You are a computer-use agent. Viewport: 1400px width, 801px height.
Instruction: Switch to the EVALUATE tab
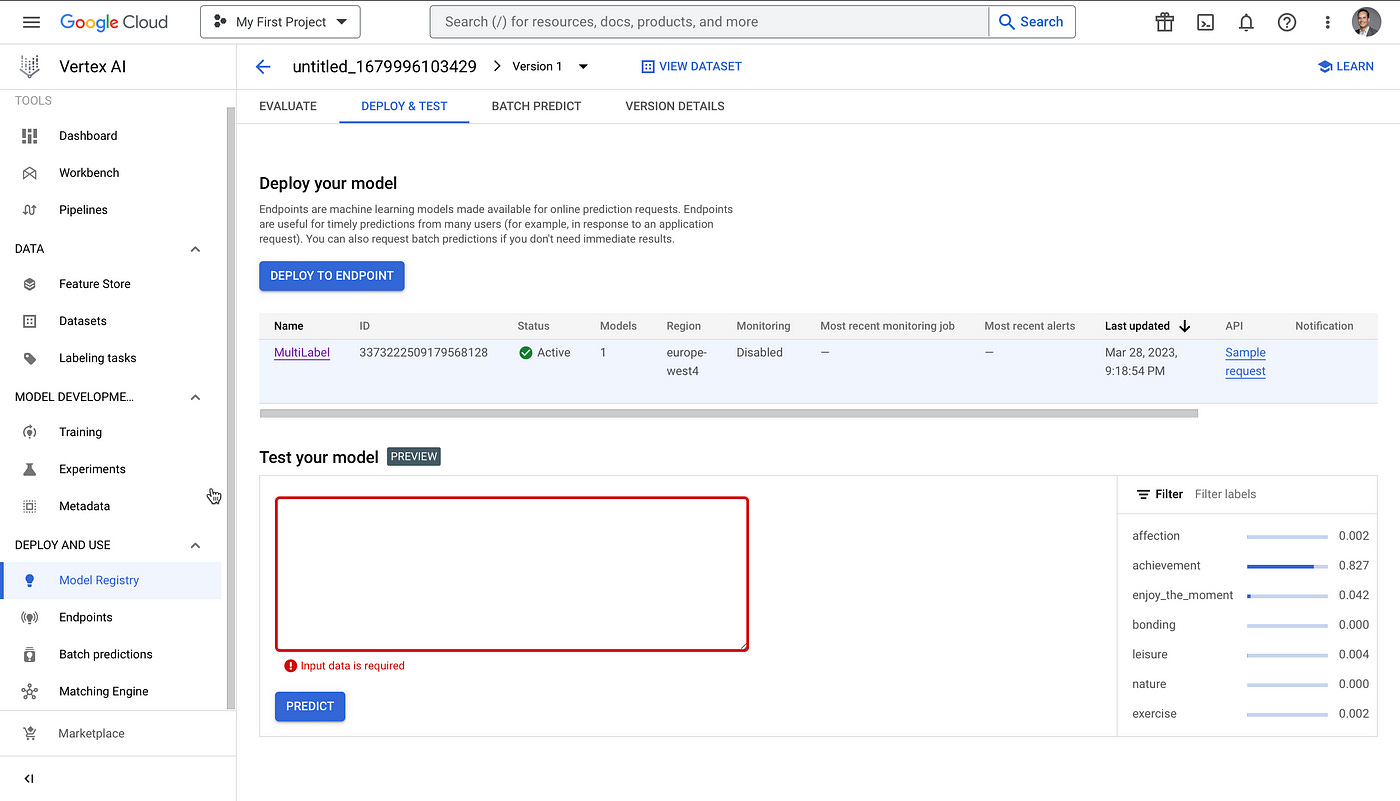click(x=288, y=106)
